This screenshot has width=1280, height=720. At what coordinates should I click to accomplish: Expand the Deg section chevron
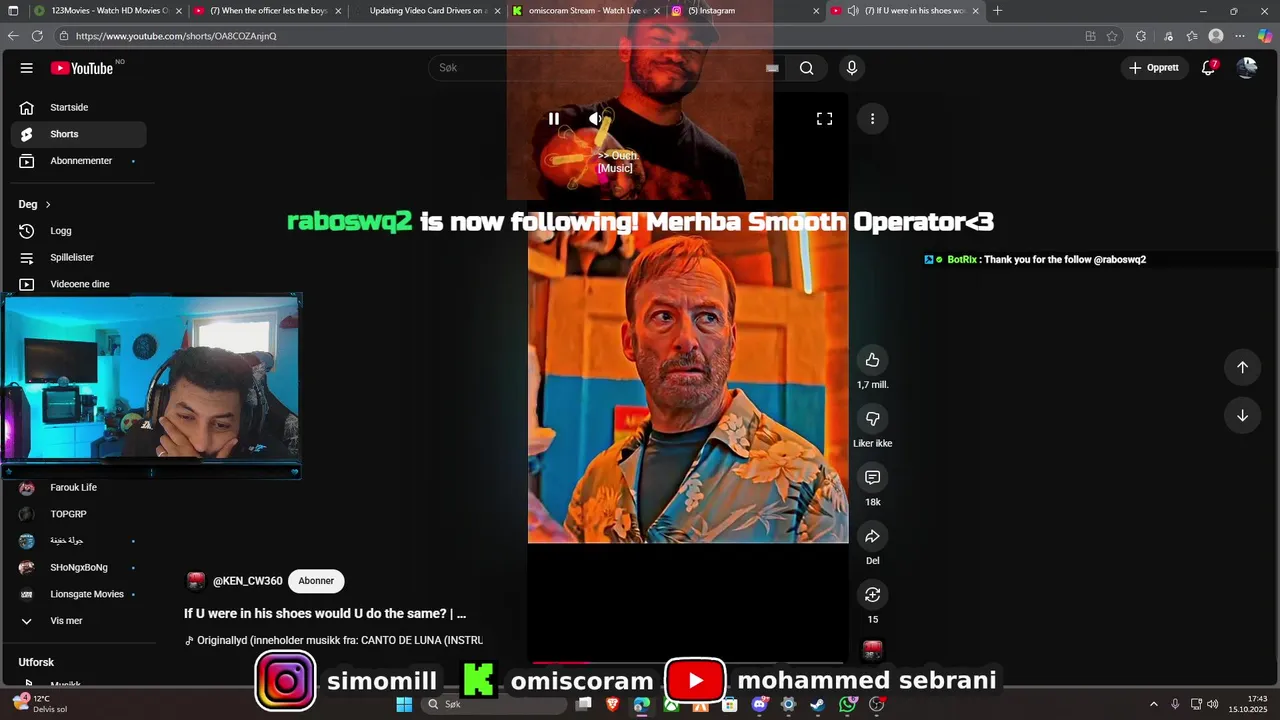click(47, 204)
